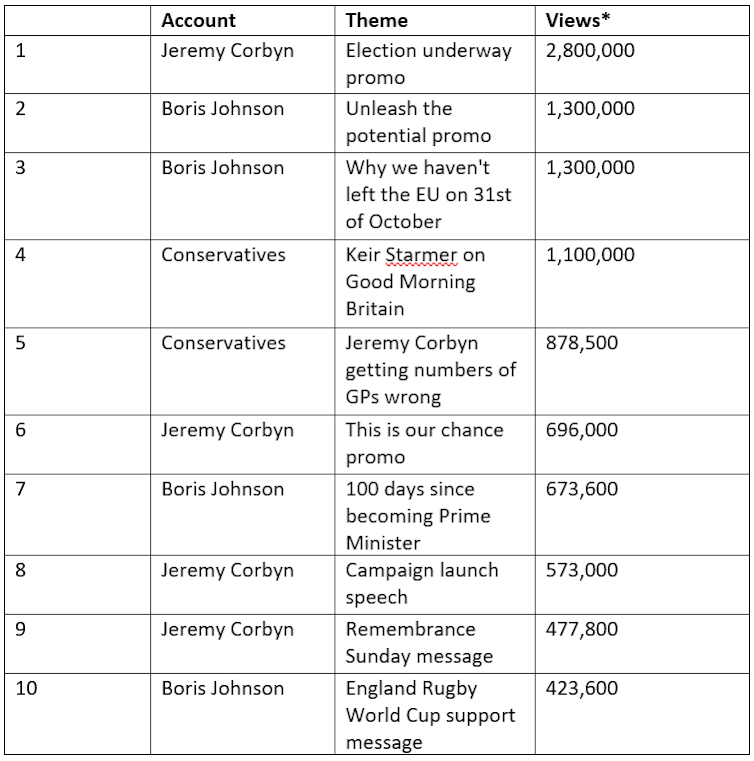Select the misspelled word Starmer
The image size is (754, 761).
coord(421,255)
